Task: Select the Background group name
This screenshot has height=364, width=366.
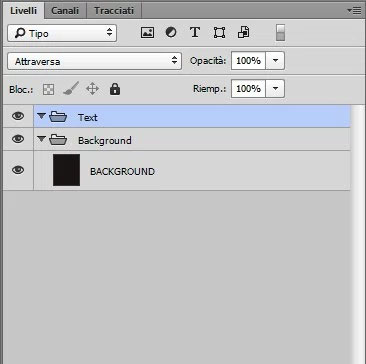Action: pyautogui.click(x=105, y=140)
